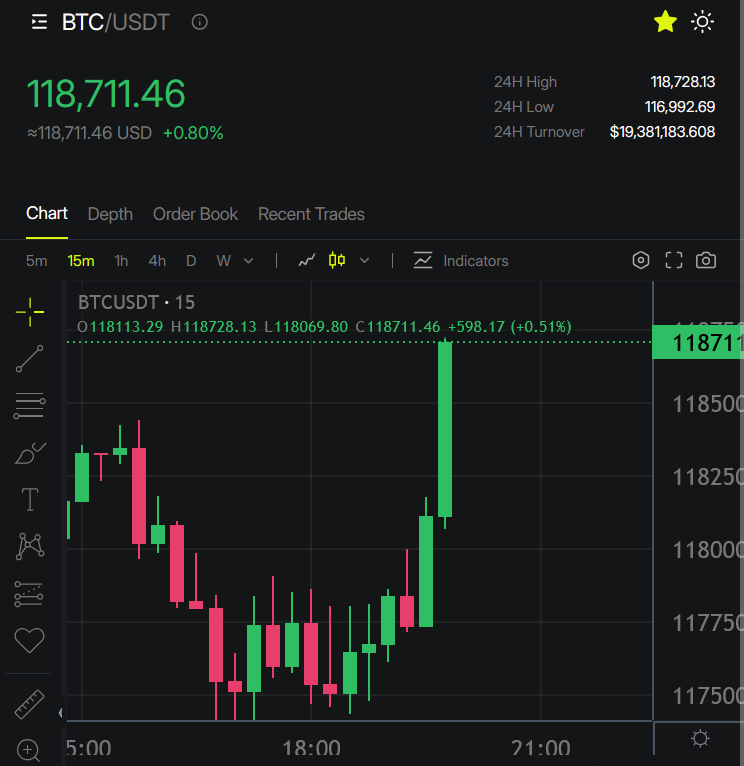Image resolution: width=744 pixels, height=766 pixels.
Task: Collapse the drawing toolbar arrow
Action: click(61, 713)
